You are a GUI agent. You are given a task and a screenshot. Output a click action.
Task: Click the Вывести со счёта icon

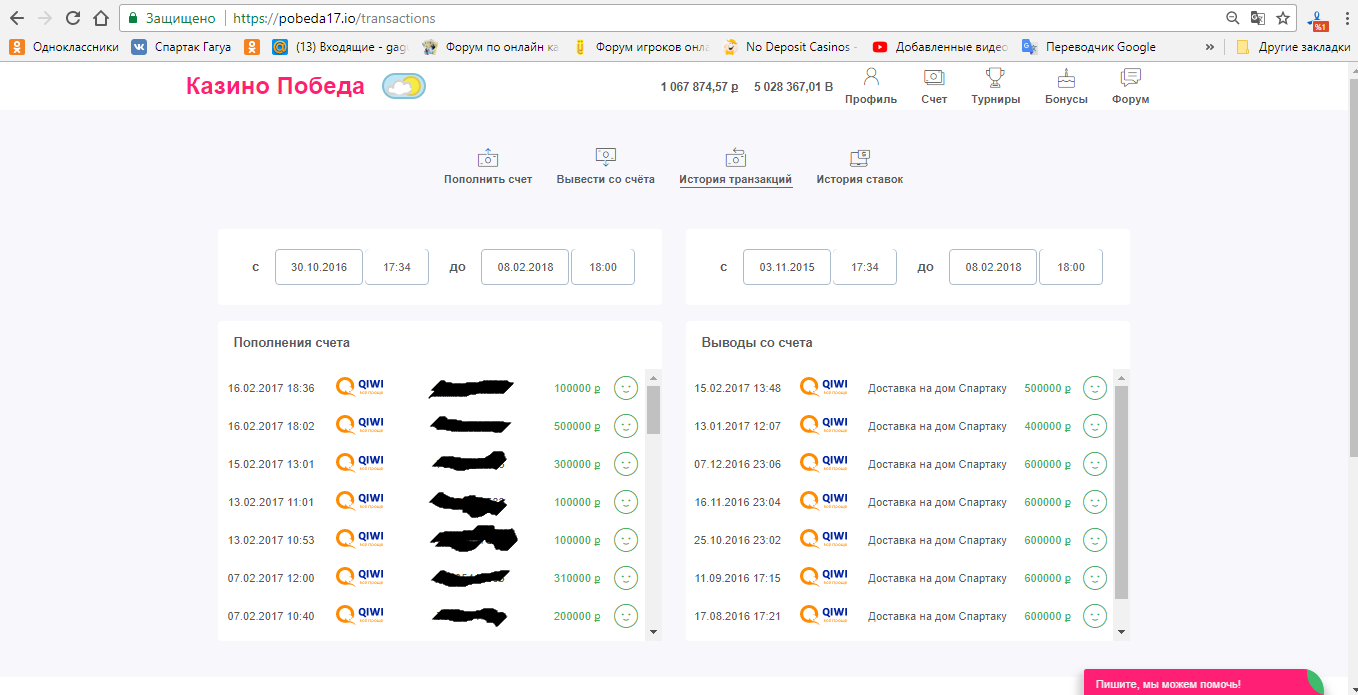click(x=605, y=157)
